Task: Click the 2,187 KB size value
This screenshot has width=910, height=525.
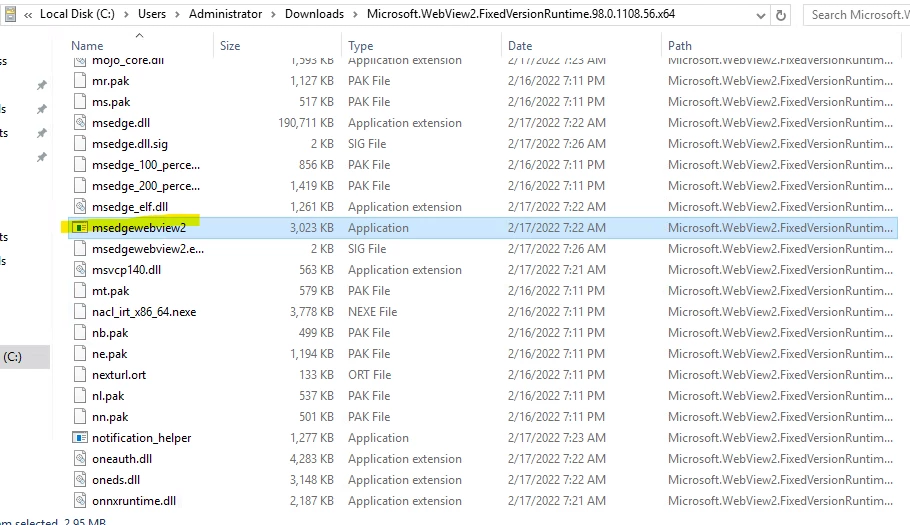Action: (312, 501)
